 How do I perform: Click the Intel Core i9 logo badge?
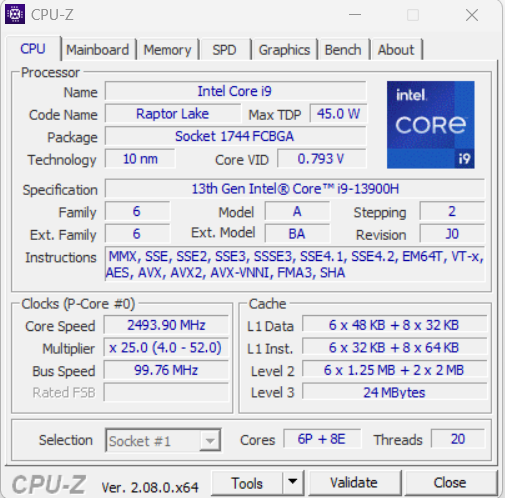pyautogui.click(x=430, y=125)
